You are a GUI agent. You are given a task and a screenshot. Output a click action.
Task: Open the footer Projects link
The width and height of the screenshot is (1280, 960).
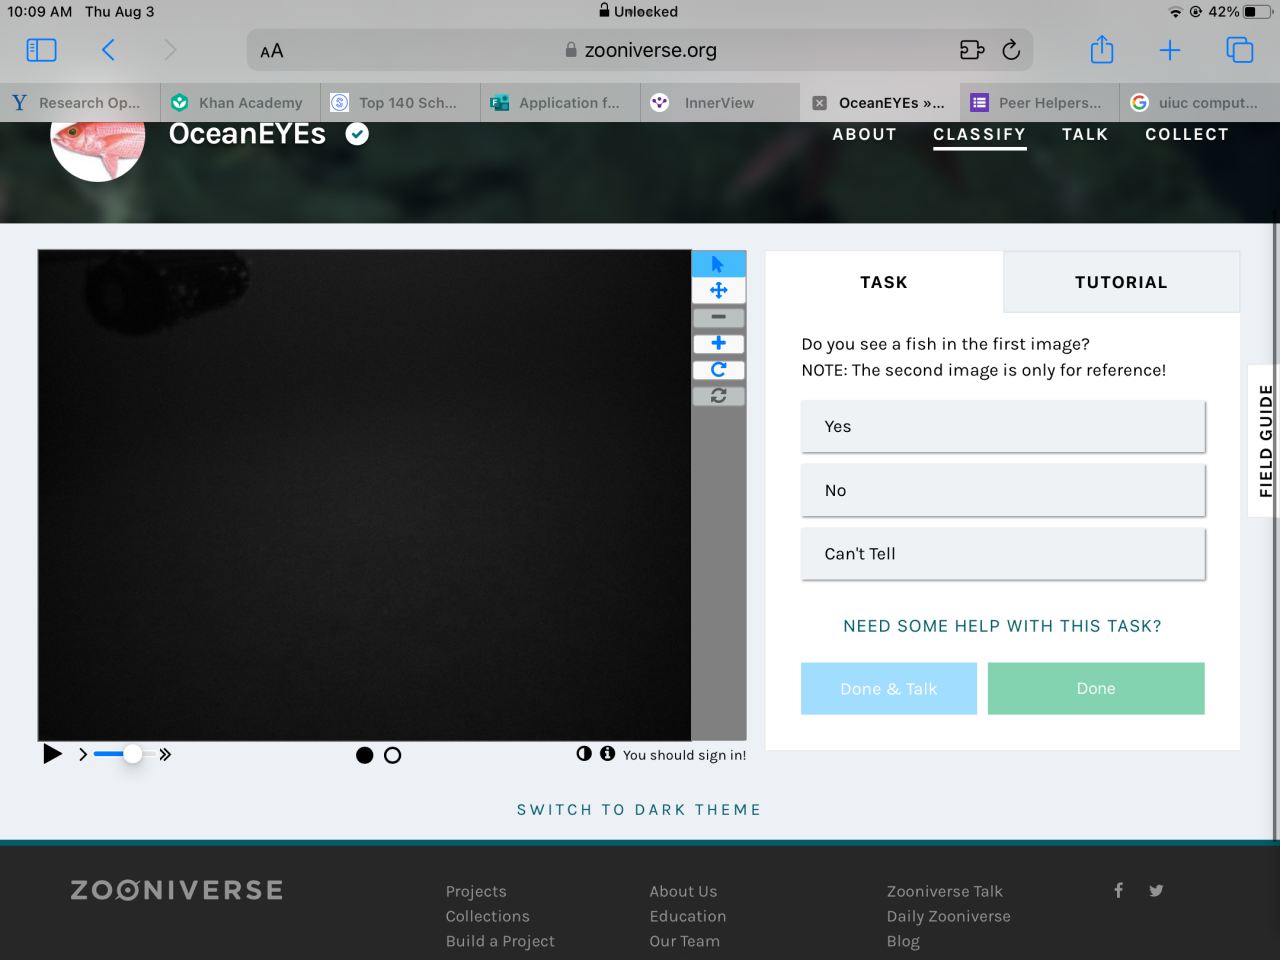[476, 891]
